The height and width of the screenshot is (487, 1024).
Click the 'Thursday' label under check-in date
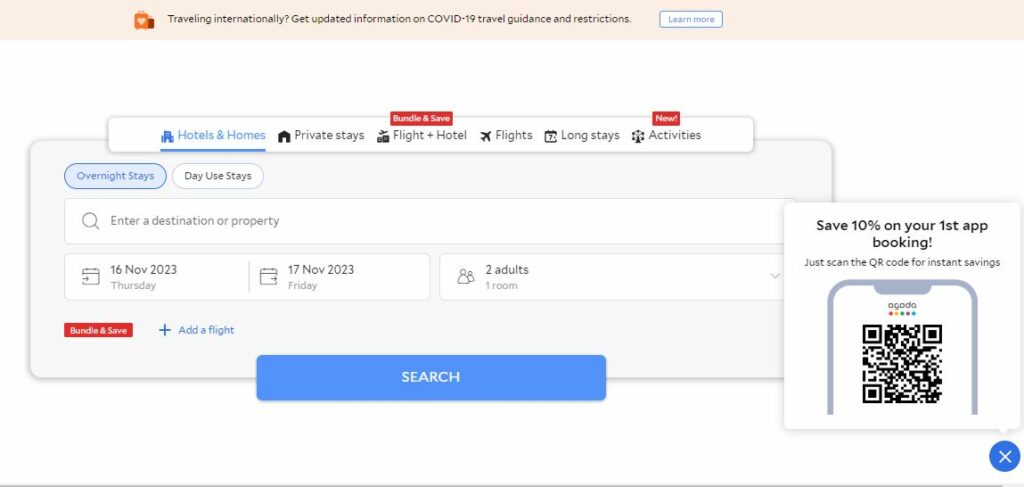pyautogui.click(x=133, y=286)
